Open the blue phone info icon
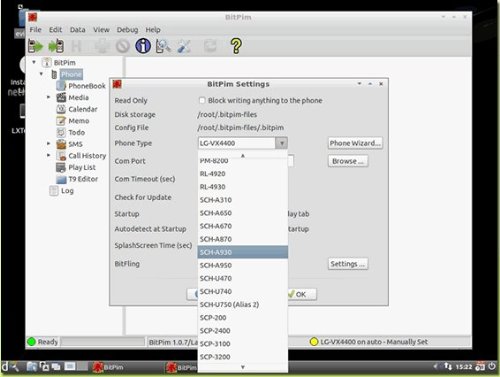The width and height of the screenshot is (500, 377). 143,46
